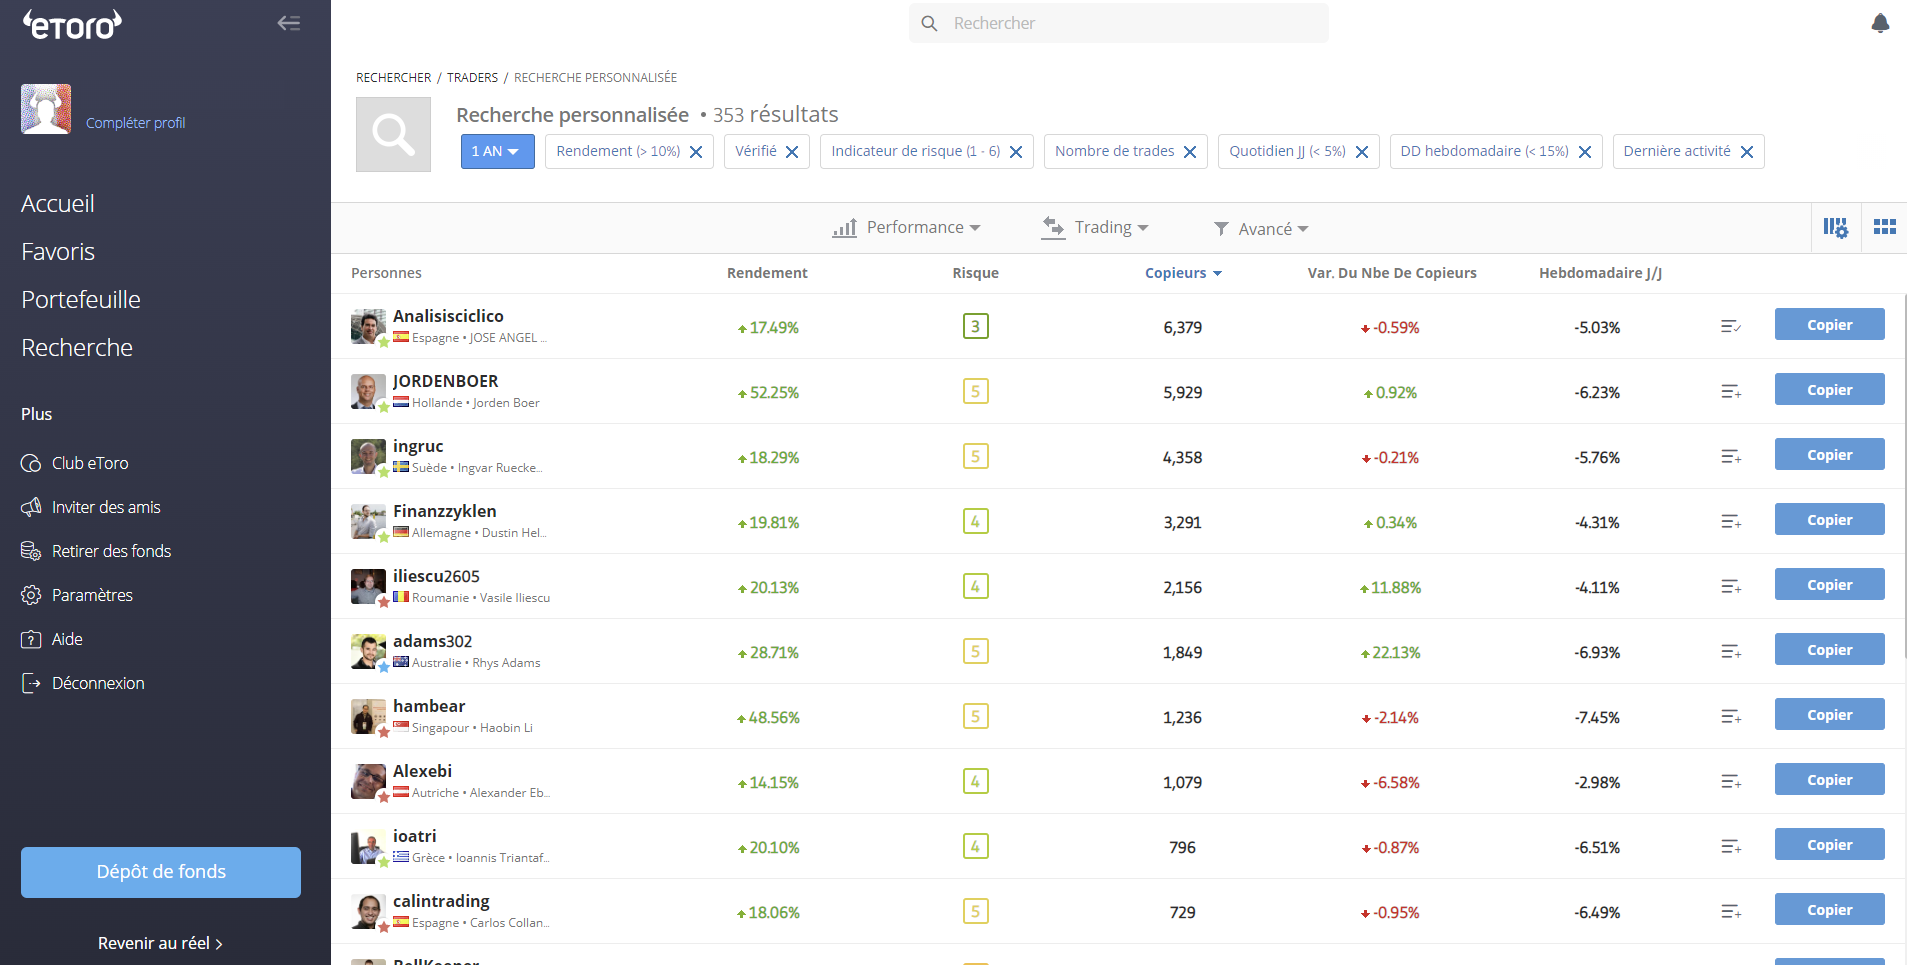
Task: Click the eToro logo
Action: click(72, 24)
